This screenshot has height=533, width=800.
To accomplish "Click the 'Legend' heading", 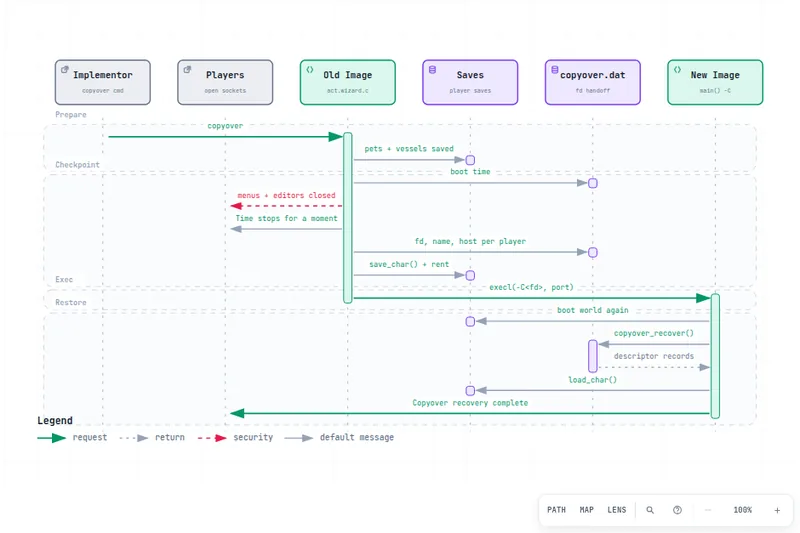I will [x=55, y=420].
